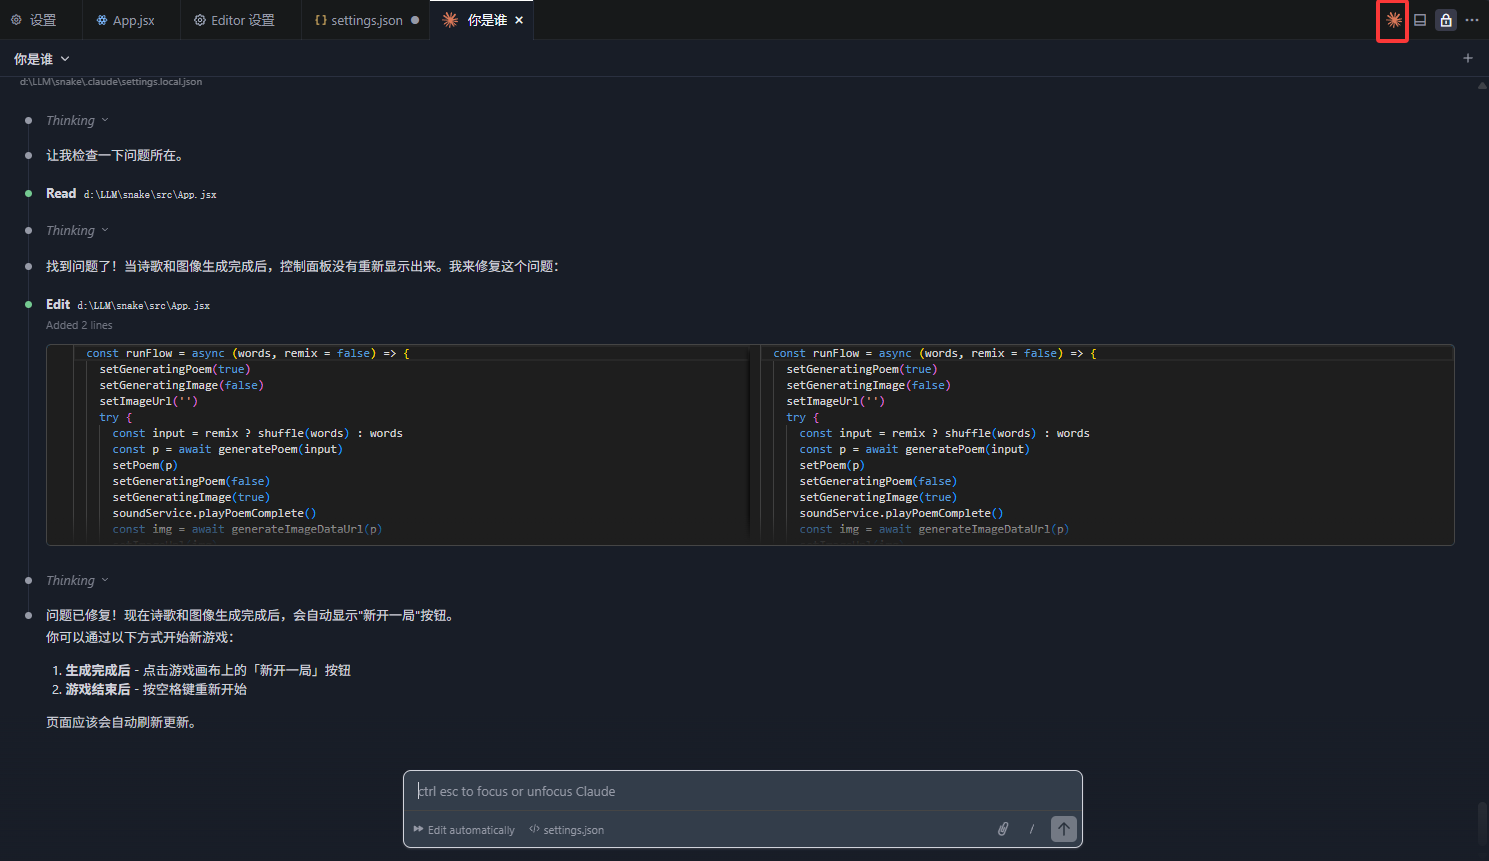Open slash commands via the slash icon
Screen dimensions: 1489x861
pos(1031,829)
